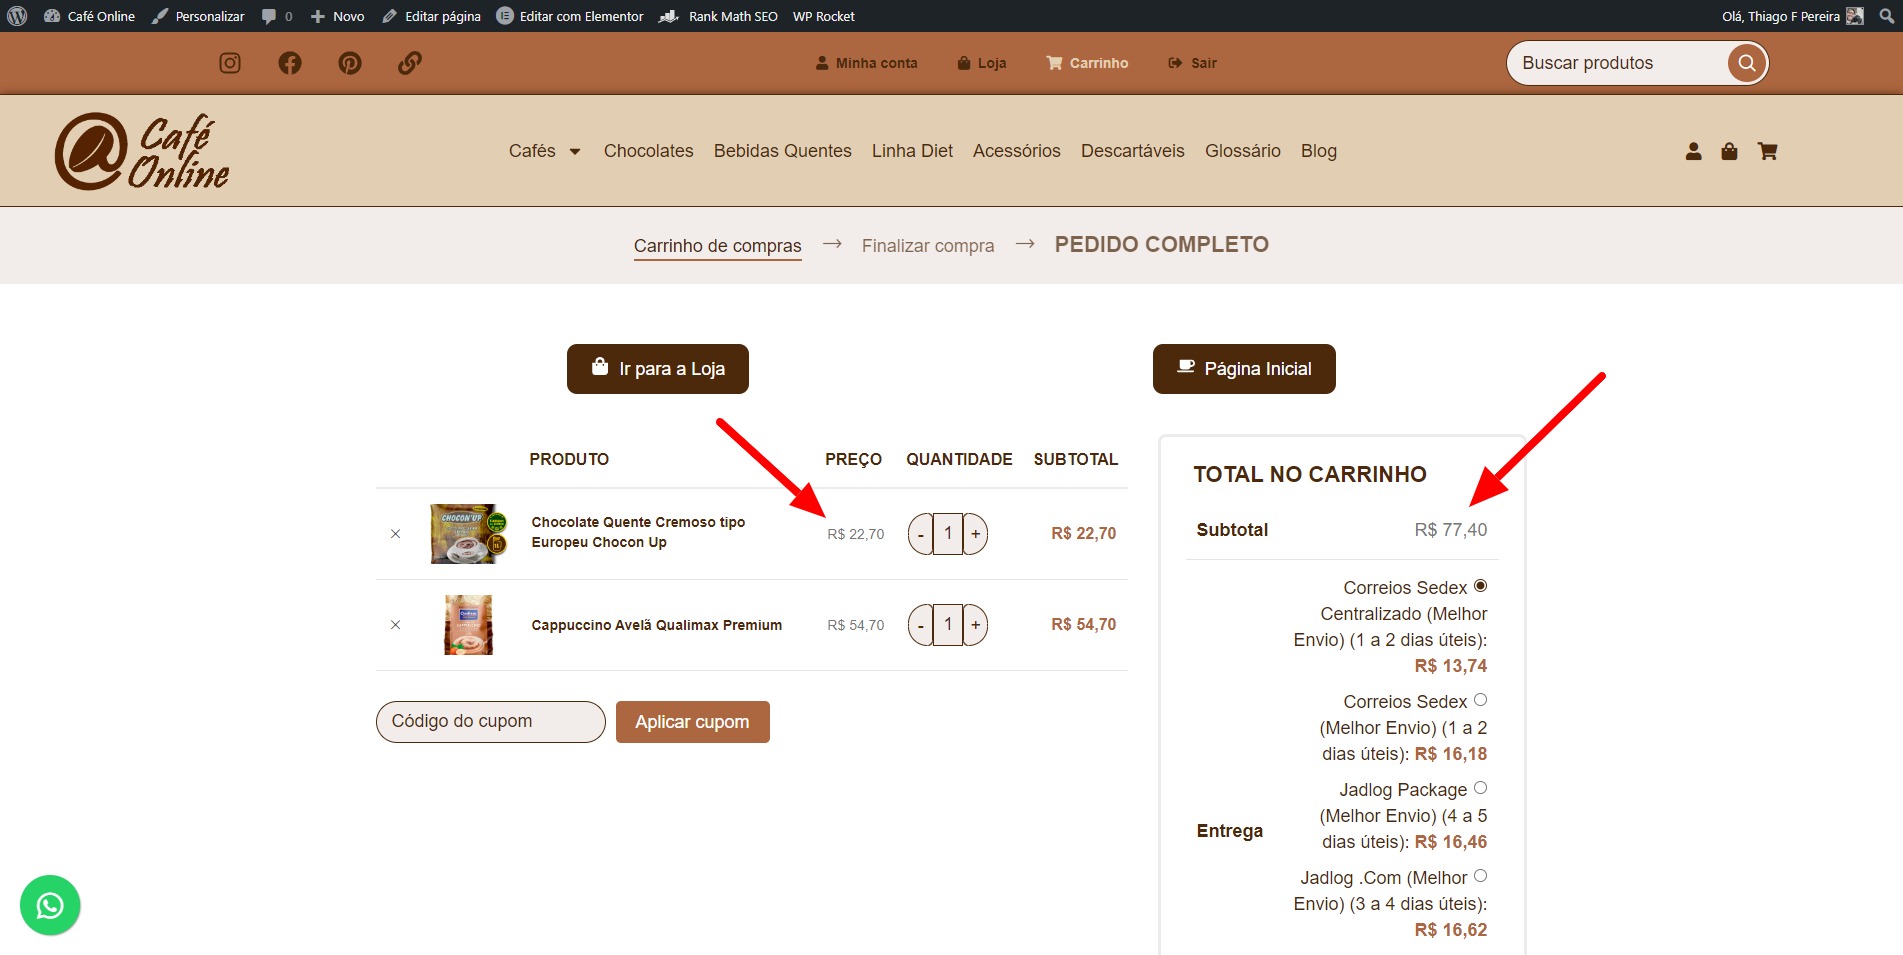The height and width of the screenshot is (955, 1903).
Task: Click Thiago F Pereira's avatar in the admin bar
Action: pyautogui.click(x=1855, y=16)
